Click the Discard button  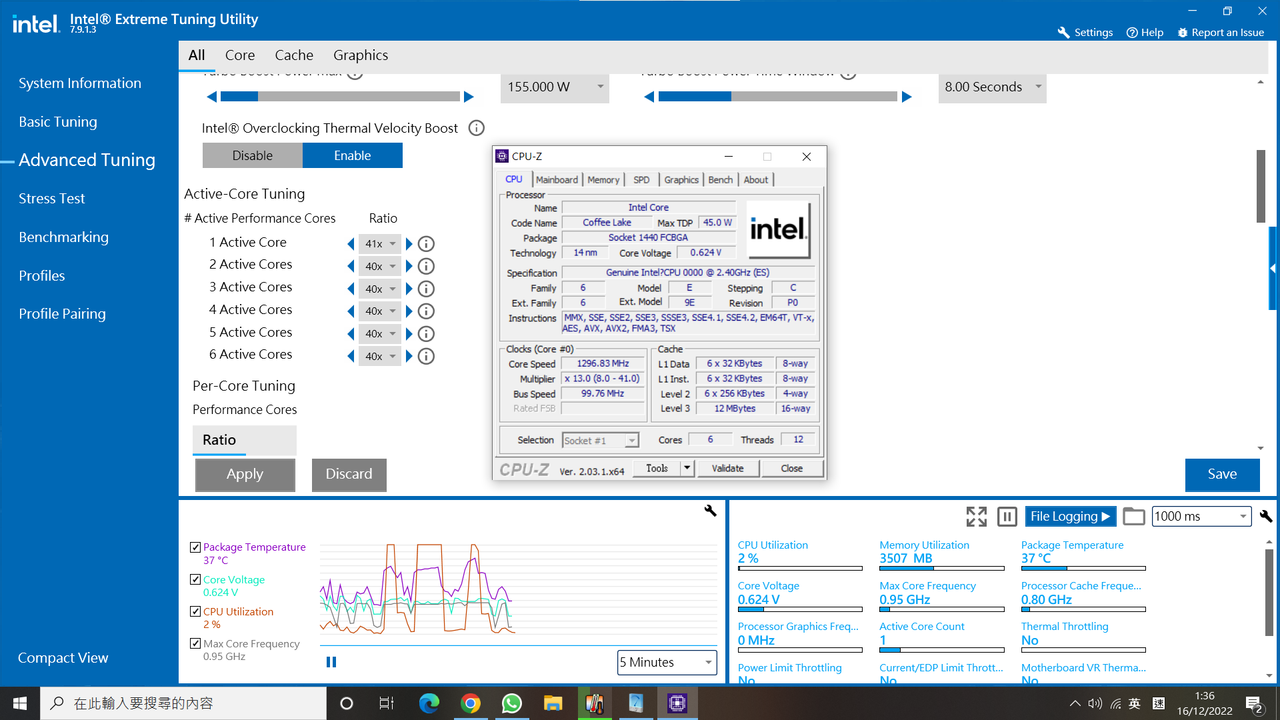[349, 474]
